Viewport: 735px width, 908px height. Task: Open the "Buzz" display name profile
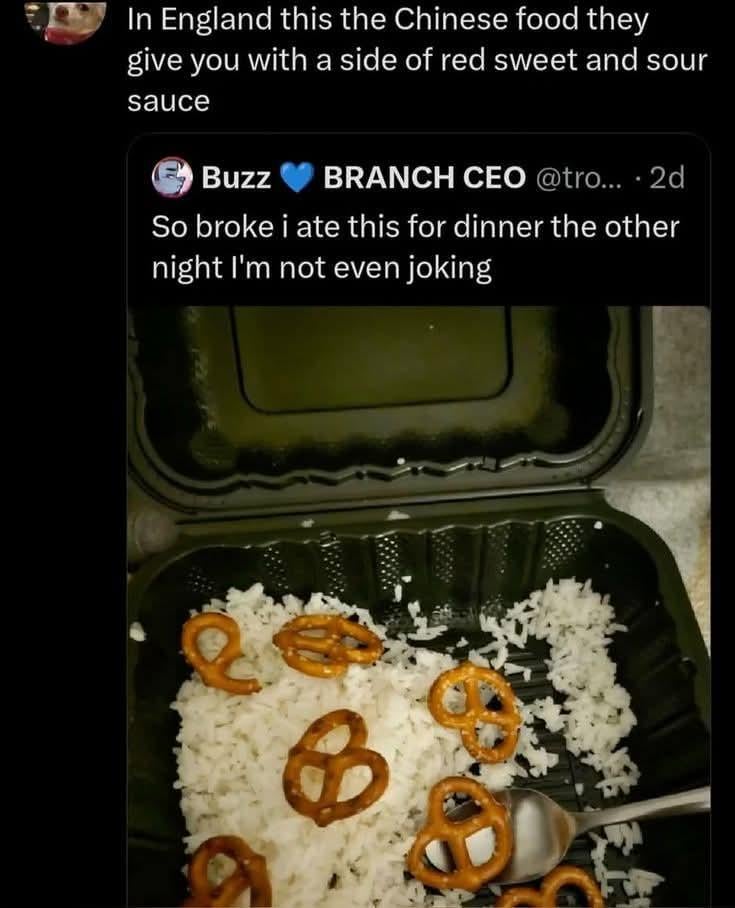[236, 177]
